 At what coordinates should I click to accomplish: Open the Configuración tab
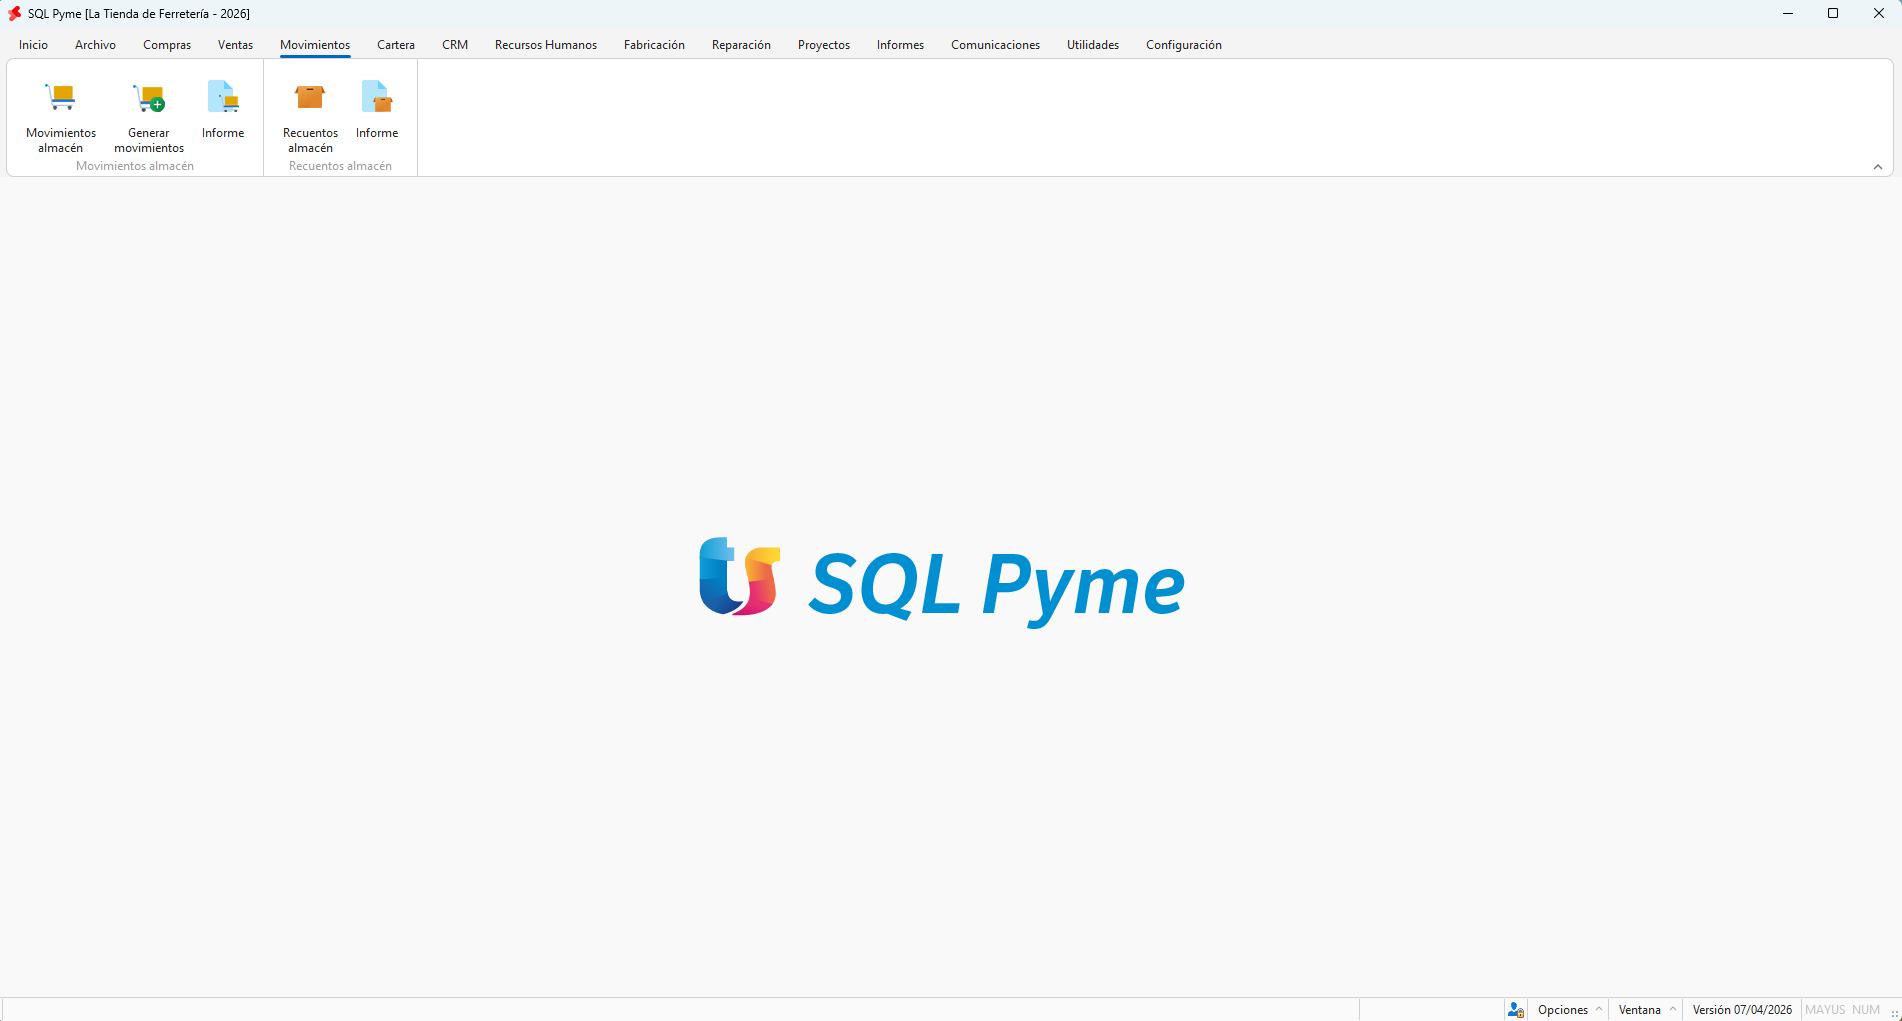point(1184,45)
